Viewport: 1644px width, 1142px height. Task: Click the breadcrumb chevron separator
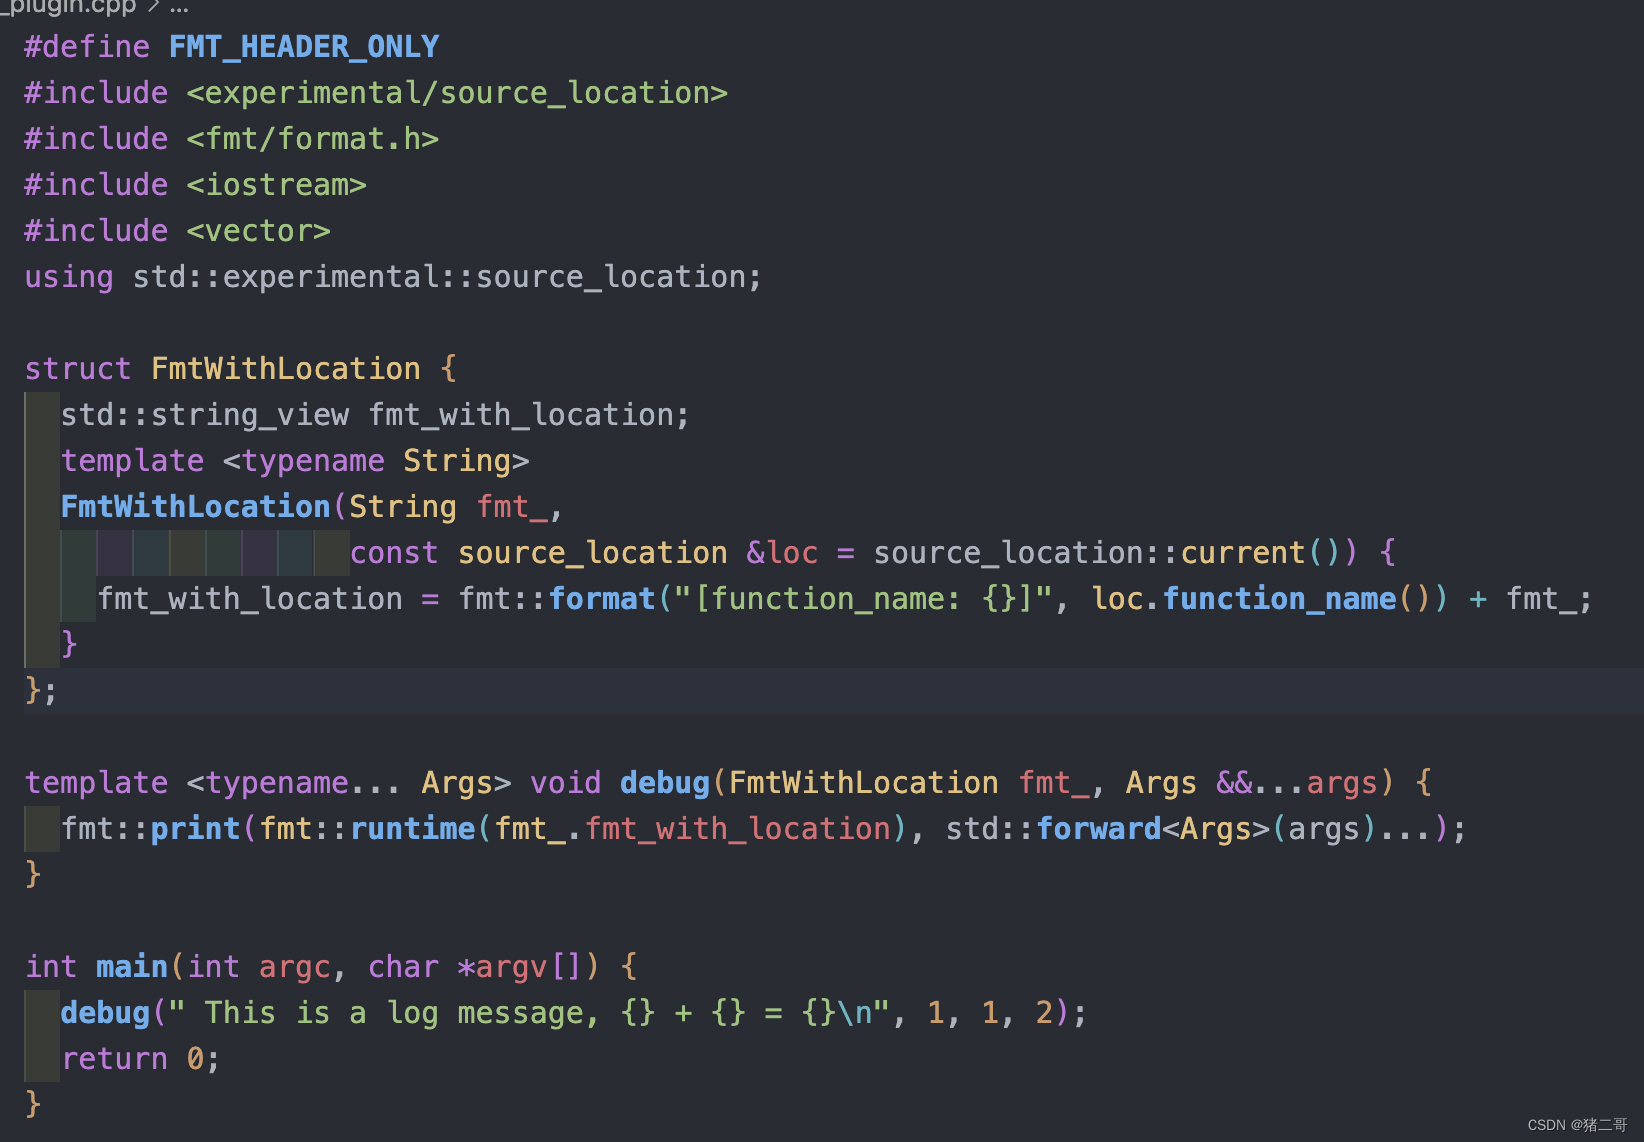tap(152, 8)
